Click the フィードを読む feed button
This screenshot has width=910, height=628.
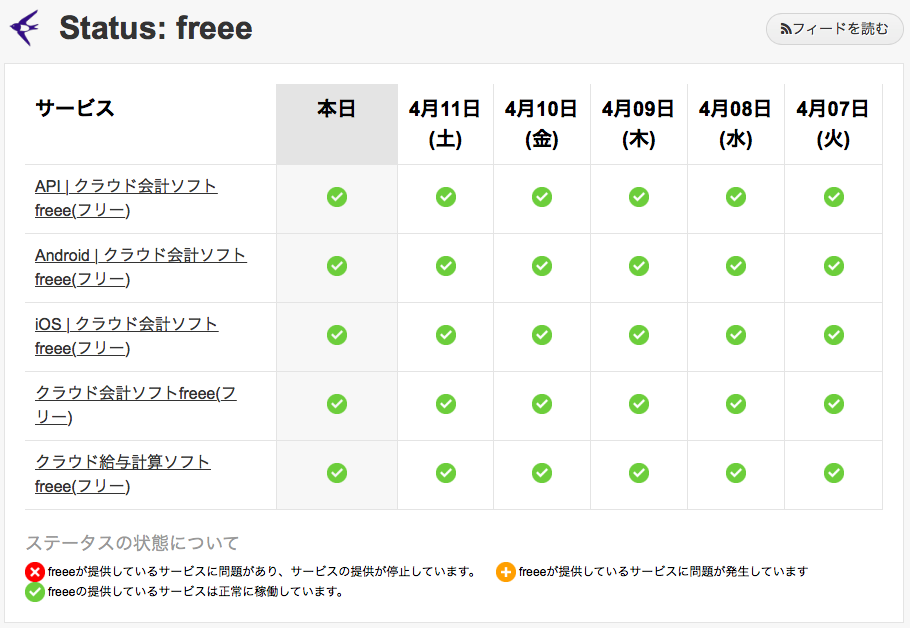[x=834, y=29]
